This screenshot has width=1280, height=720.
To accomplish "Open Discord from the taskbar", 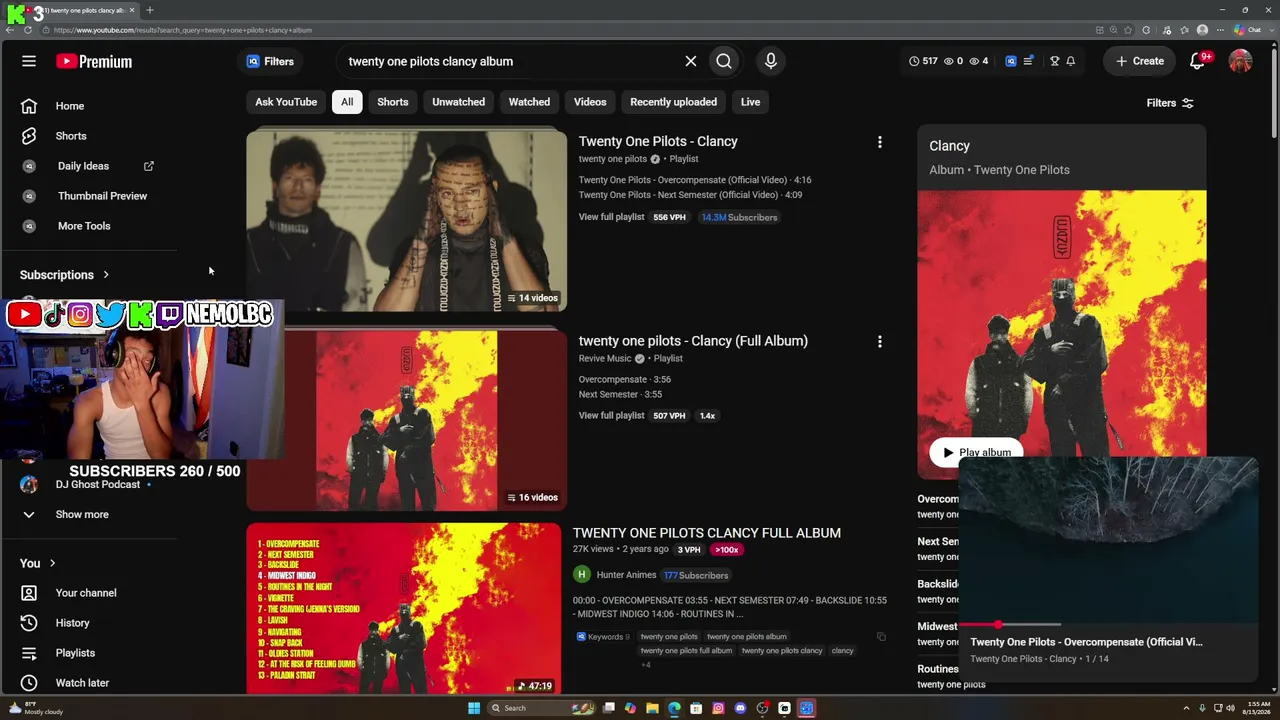I will click(x=740, y=708).
